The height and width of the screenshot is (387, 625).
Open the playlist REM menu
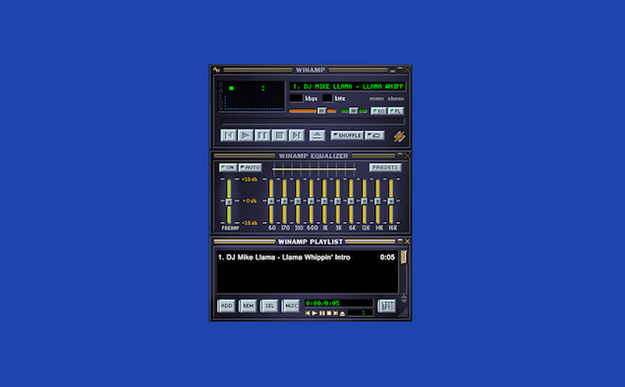(248, 306)
